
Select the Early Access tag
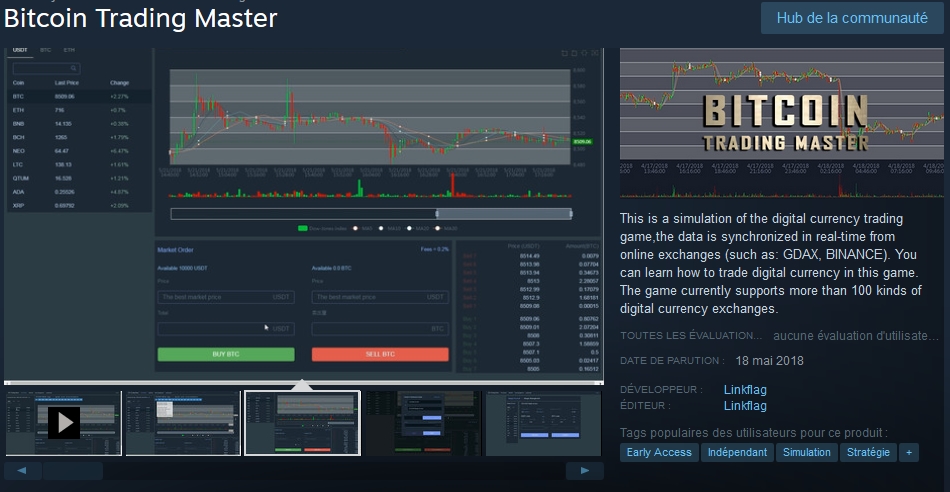[658, 452]
